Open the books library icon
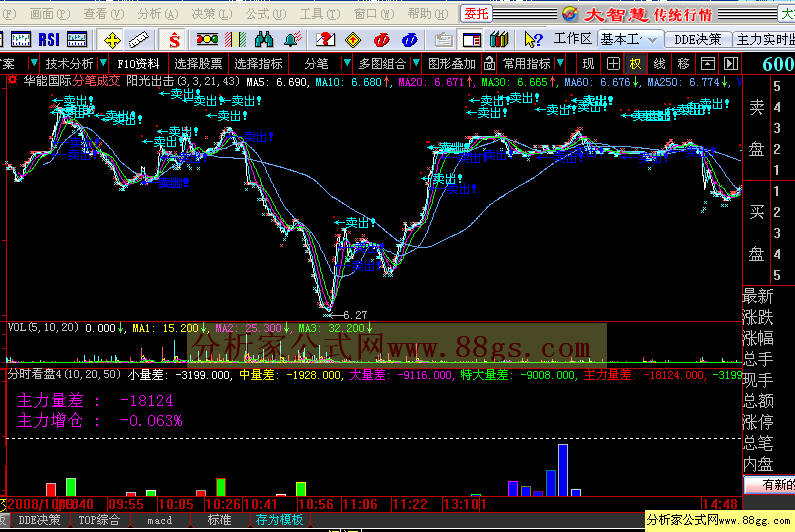 click(x=499, y=40)
